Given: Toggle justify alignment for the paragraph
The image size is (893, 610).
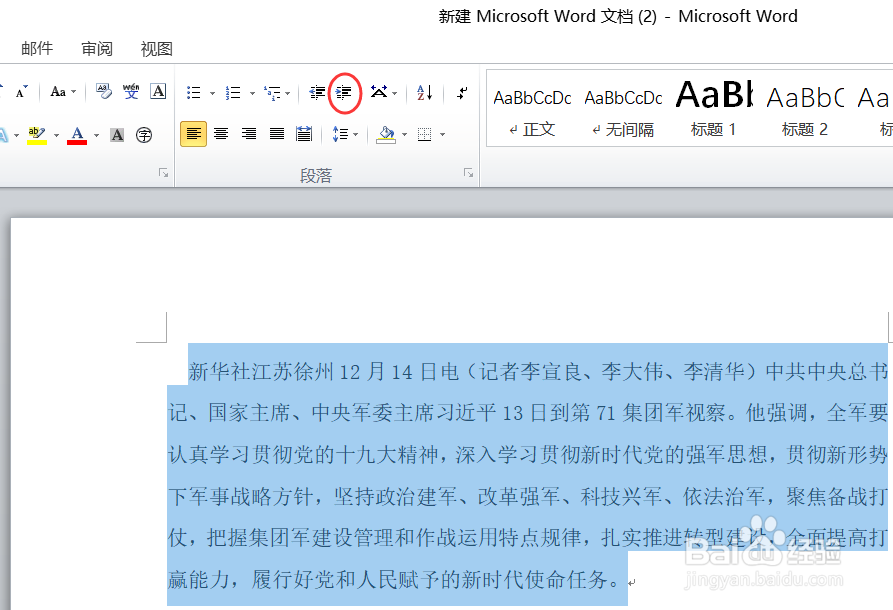Looking at the screenshot, I should [x=277, y=133].
